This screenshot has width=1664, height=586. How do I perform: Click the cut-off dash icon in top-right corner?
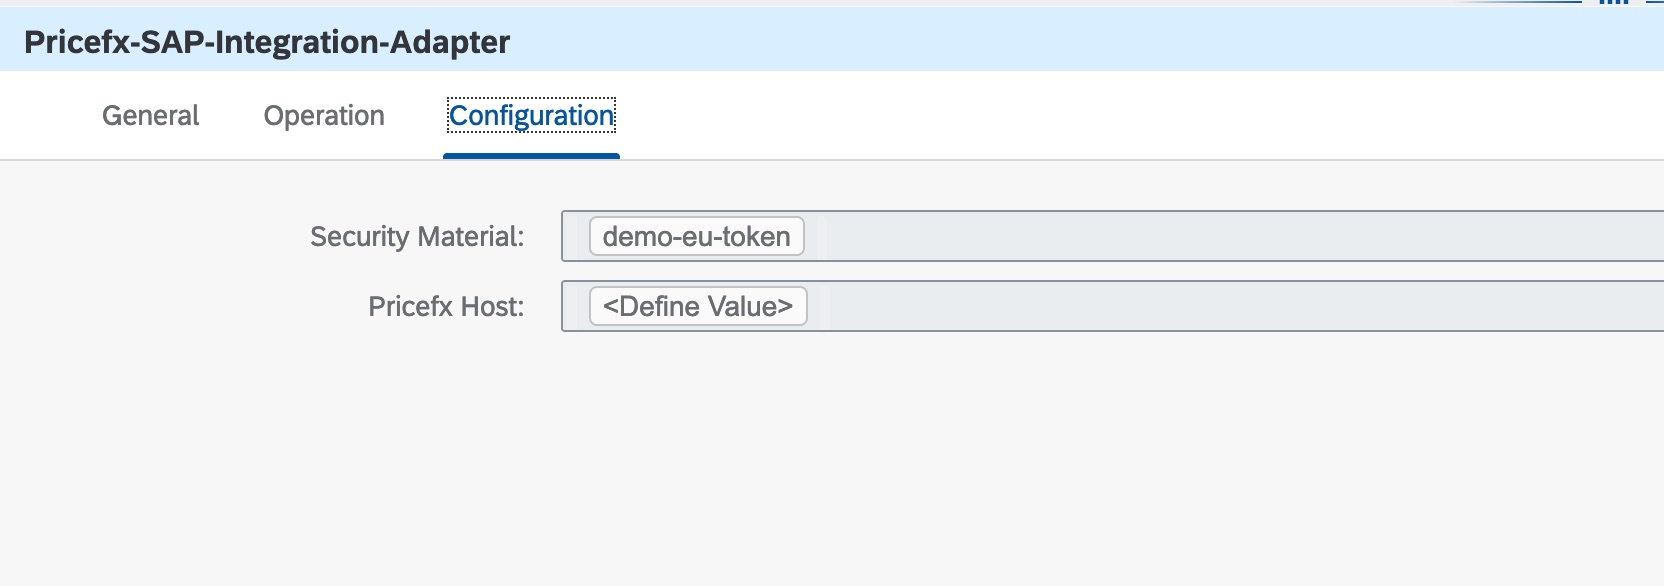click(1654, 3)
